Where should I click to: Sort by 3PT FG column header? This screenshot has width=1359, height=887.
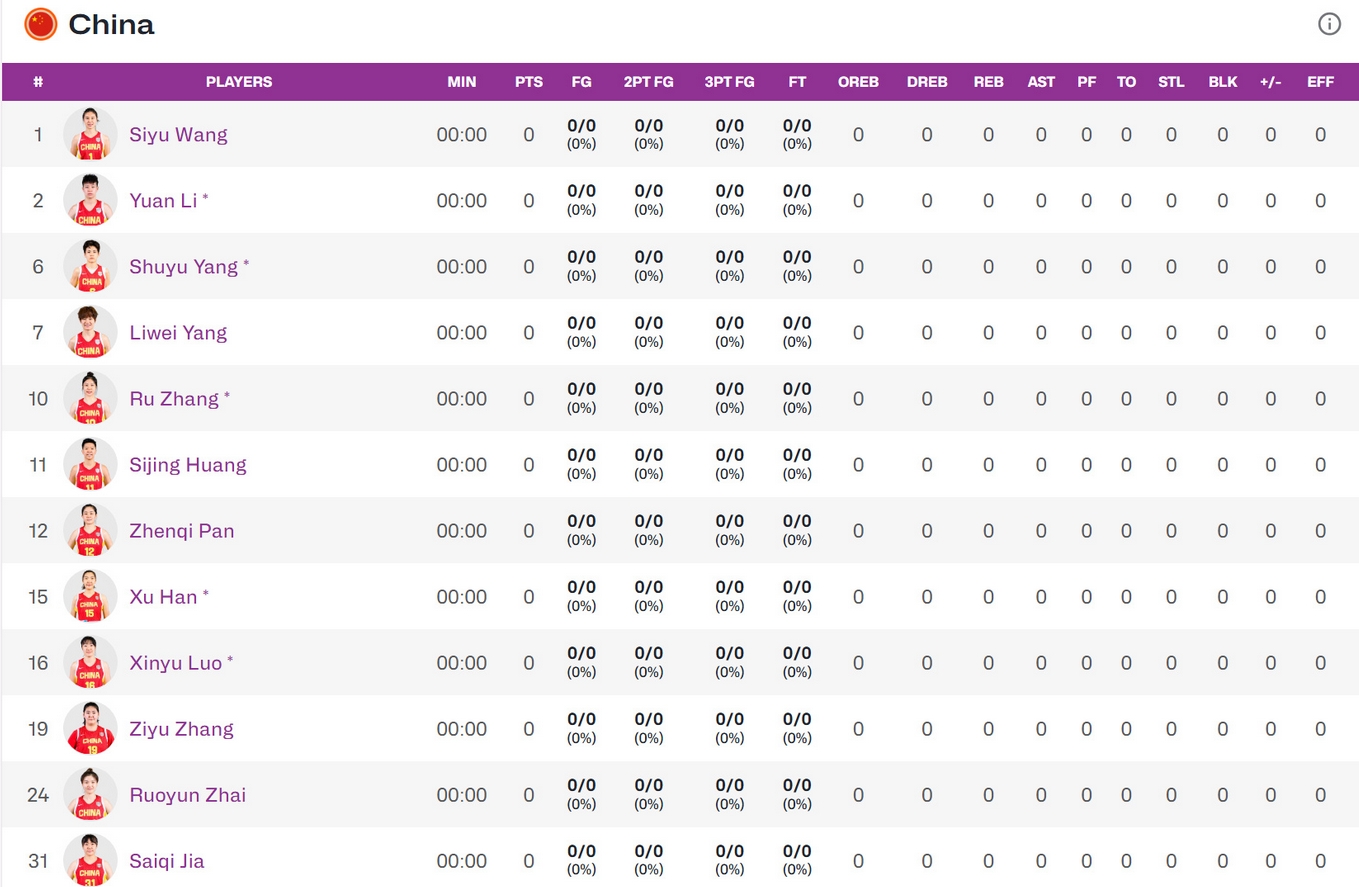coord(729,82)
